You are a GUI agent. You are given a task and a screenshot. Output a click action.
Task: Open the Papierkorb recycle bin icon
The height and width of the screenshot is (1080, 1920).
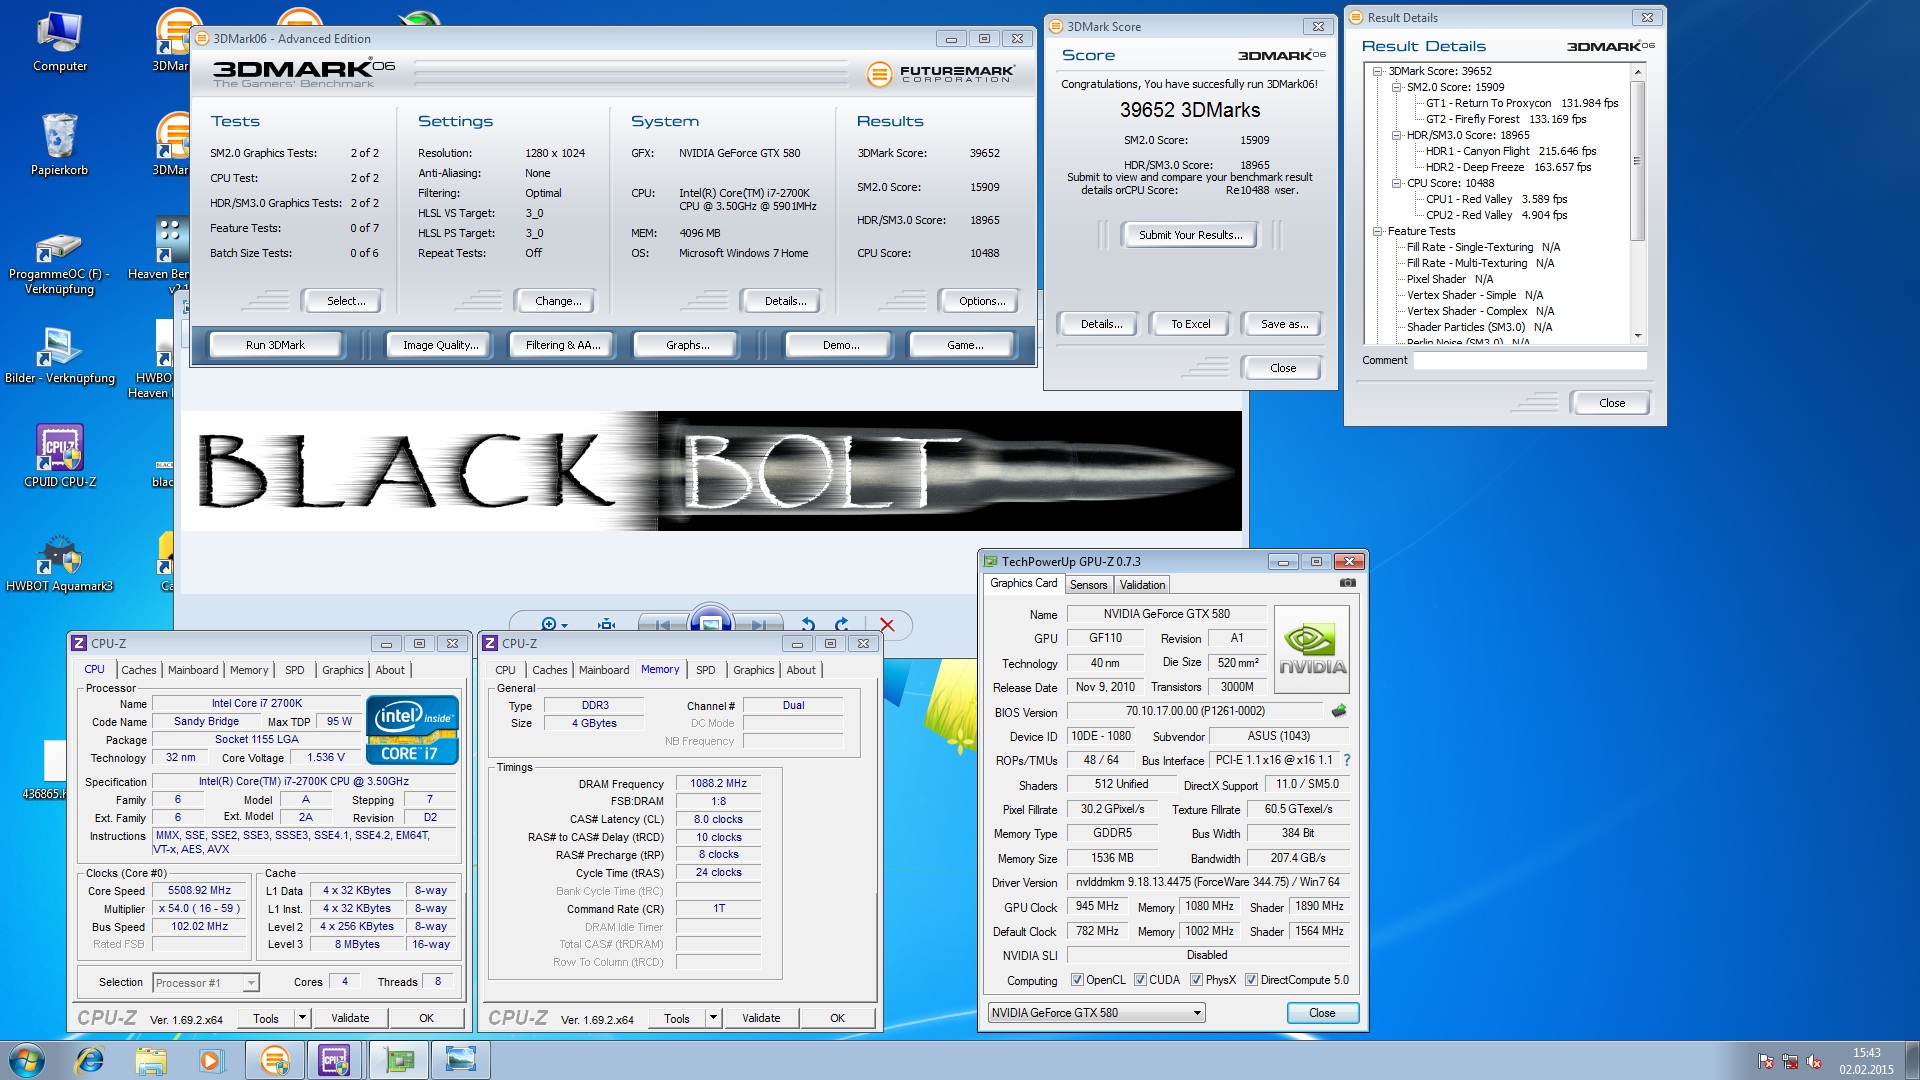(60, 145)
